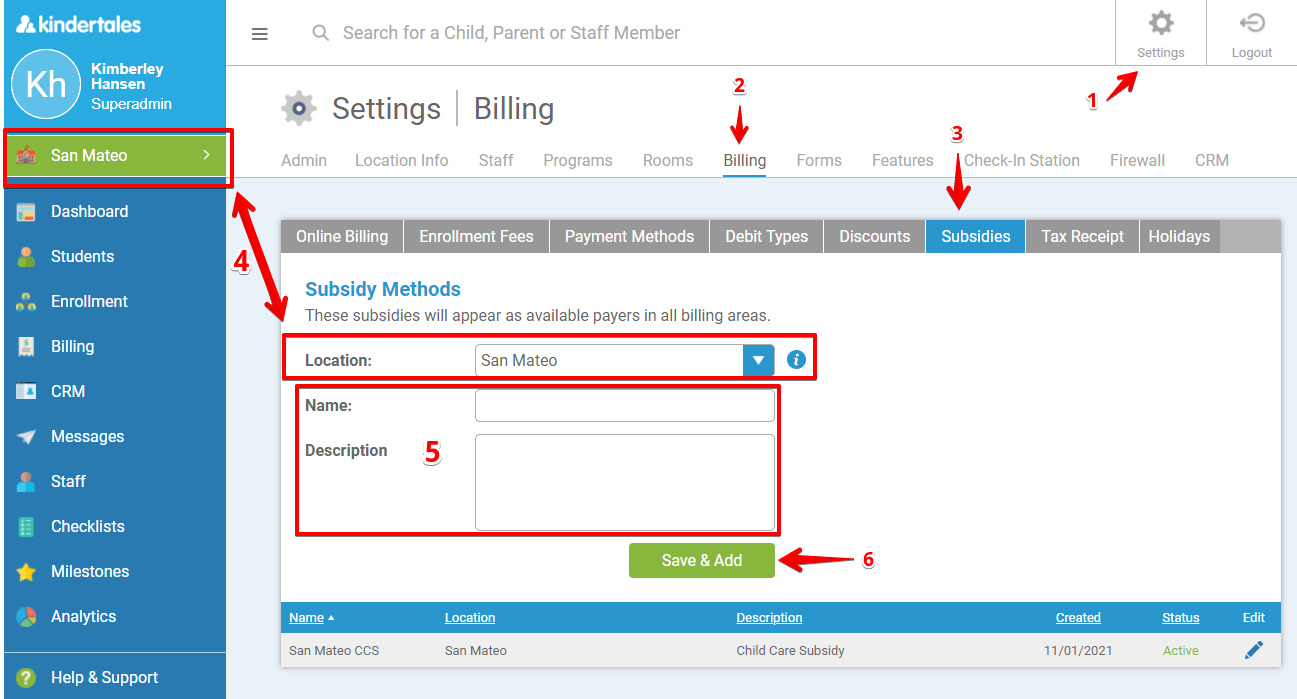Open Students from the sidebar

click(83, 257)
